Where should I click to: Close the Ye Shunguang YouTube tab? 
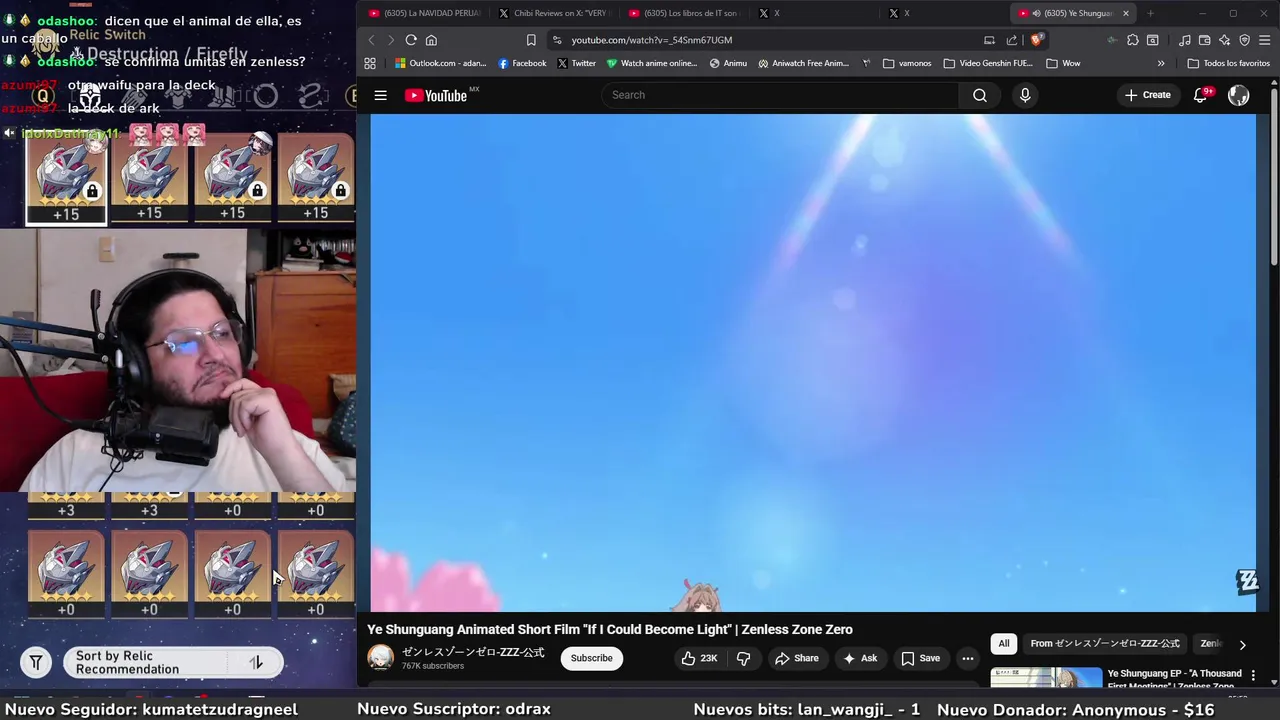click(1126, 13)
